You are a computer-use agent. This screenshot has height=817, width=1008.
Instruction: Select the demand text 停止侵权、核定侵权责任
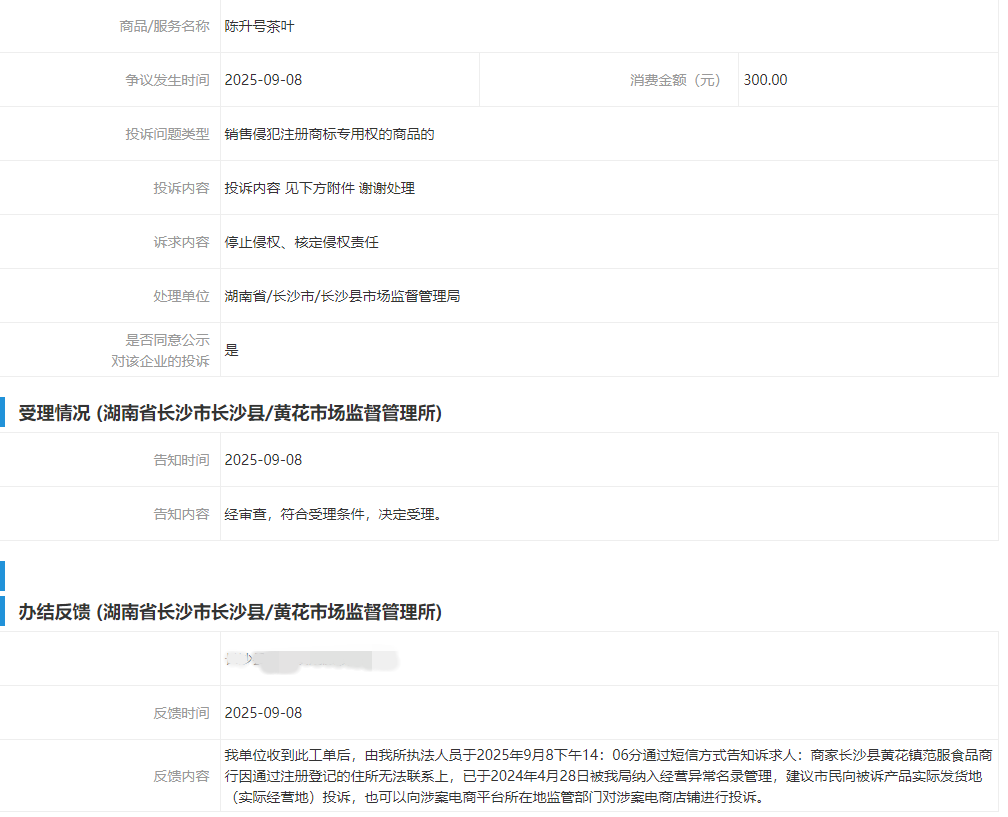coord(301,242)
